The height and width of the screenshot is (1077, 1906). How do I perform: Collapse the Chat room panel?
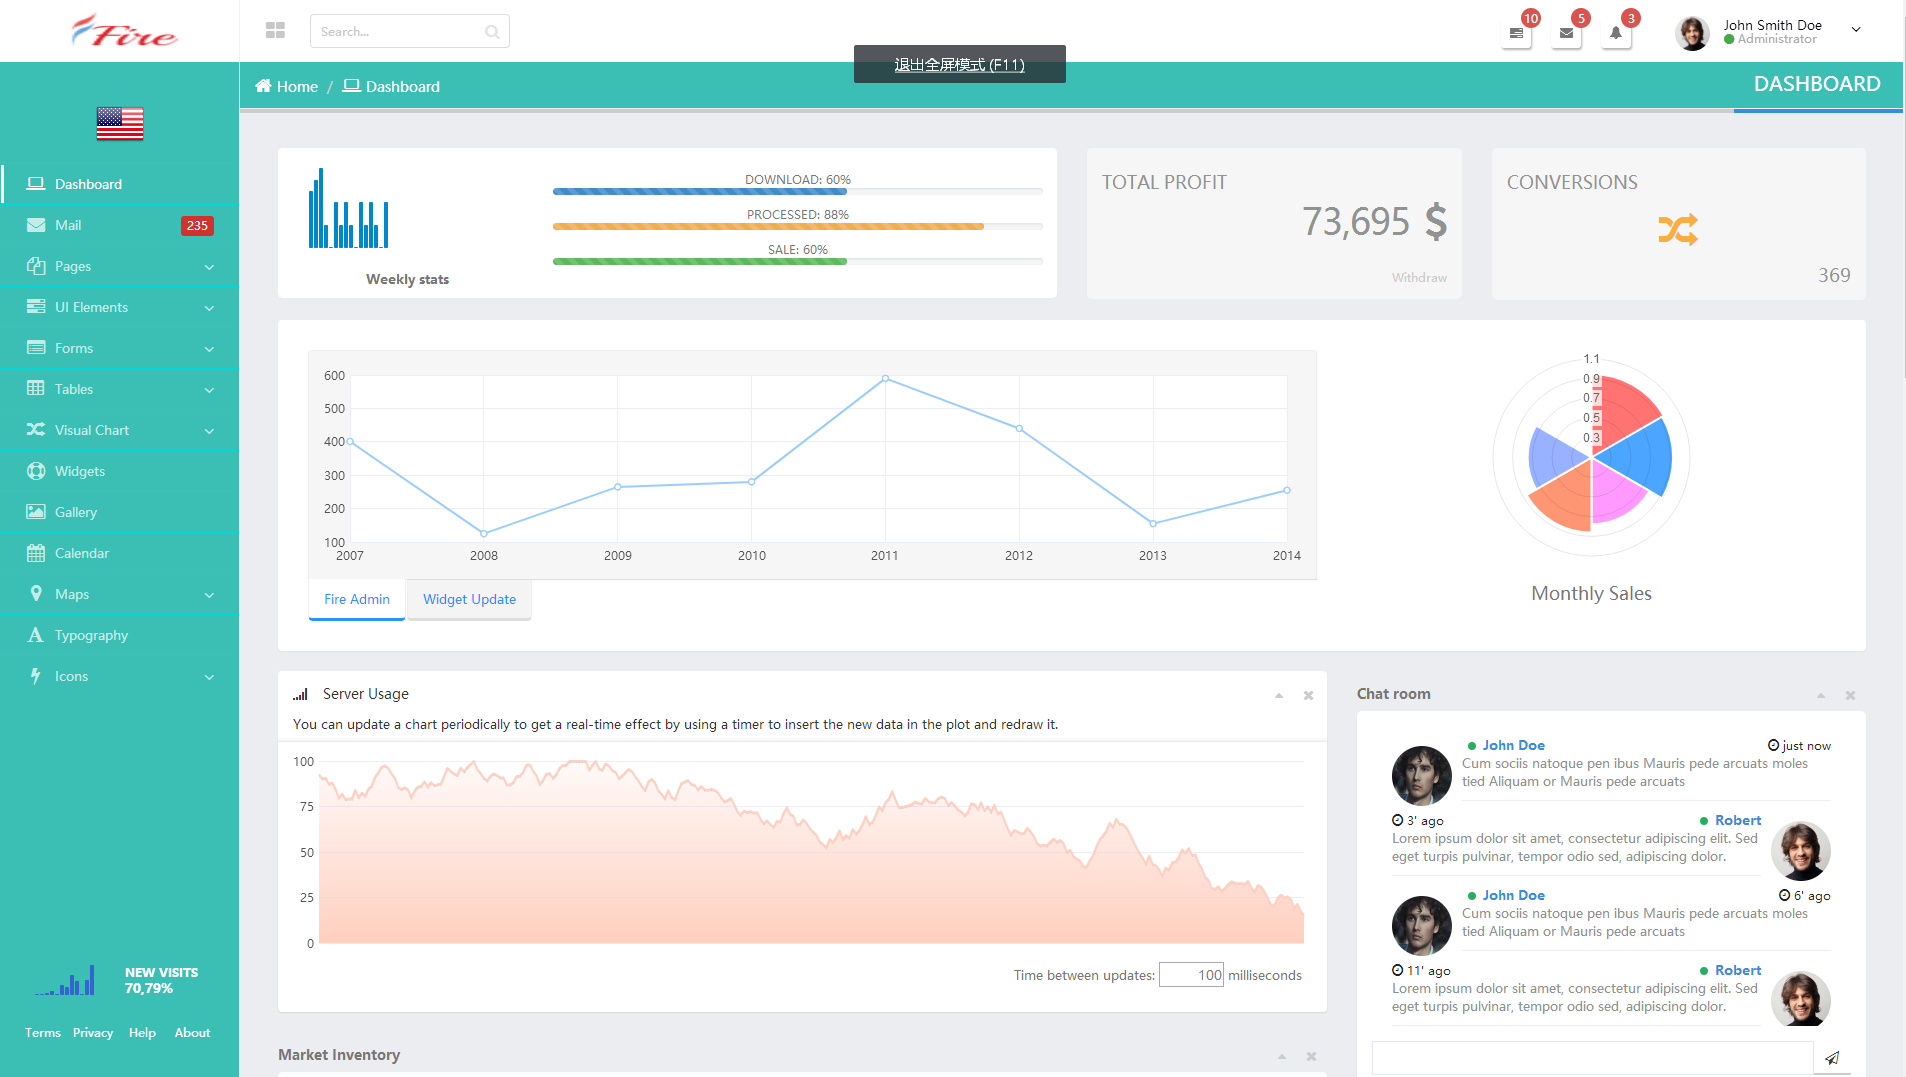[x=1821, y=695]
